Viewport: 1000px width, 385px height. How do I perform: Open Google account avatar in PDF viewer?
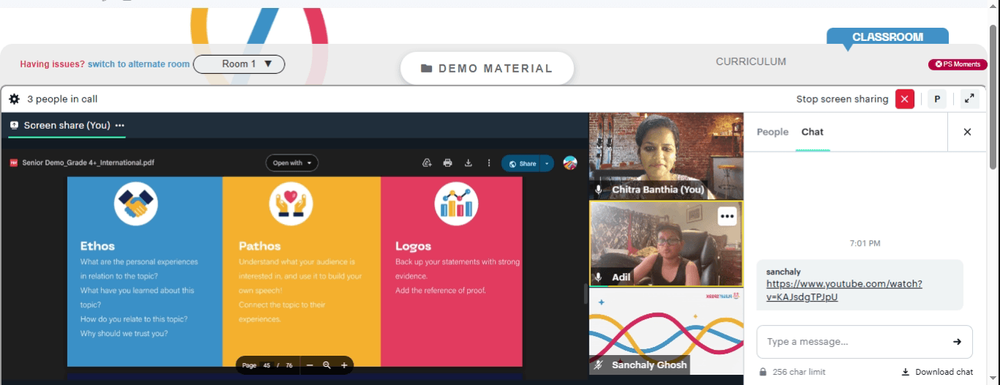pyautogui.click(x=570, y=163)
